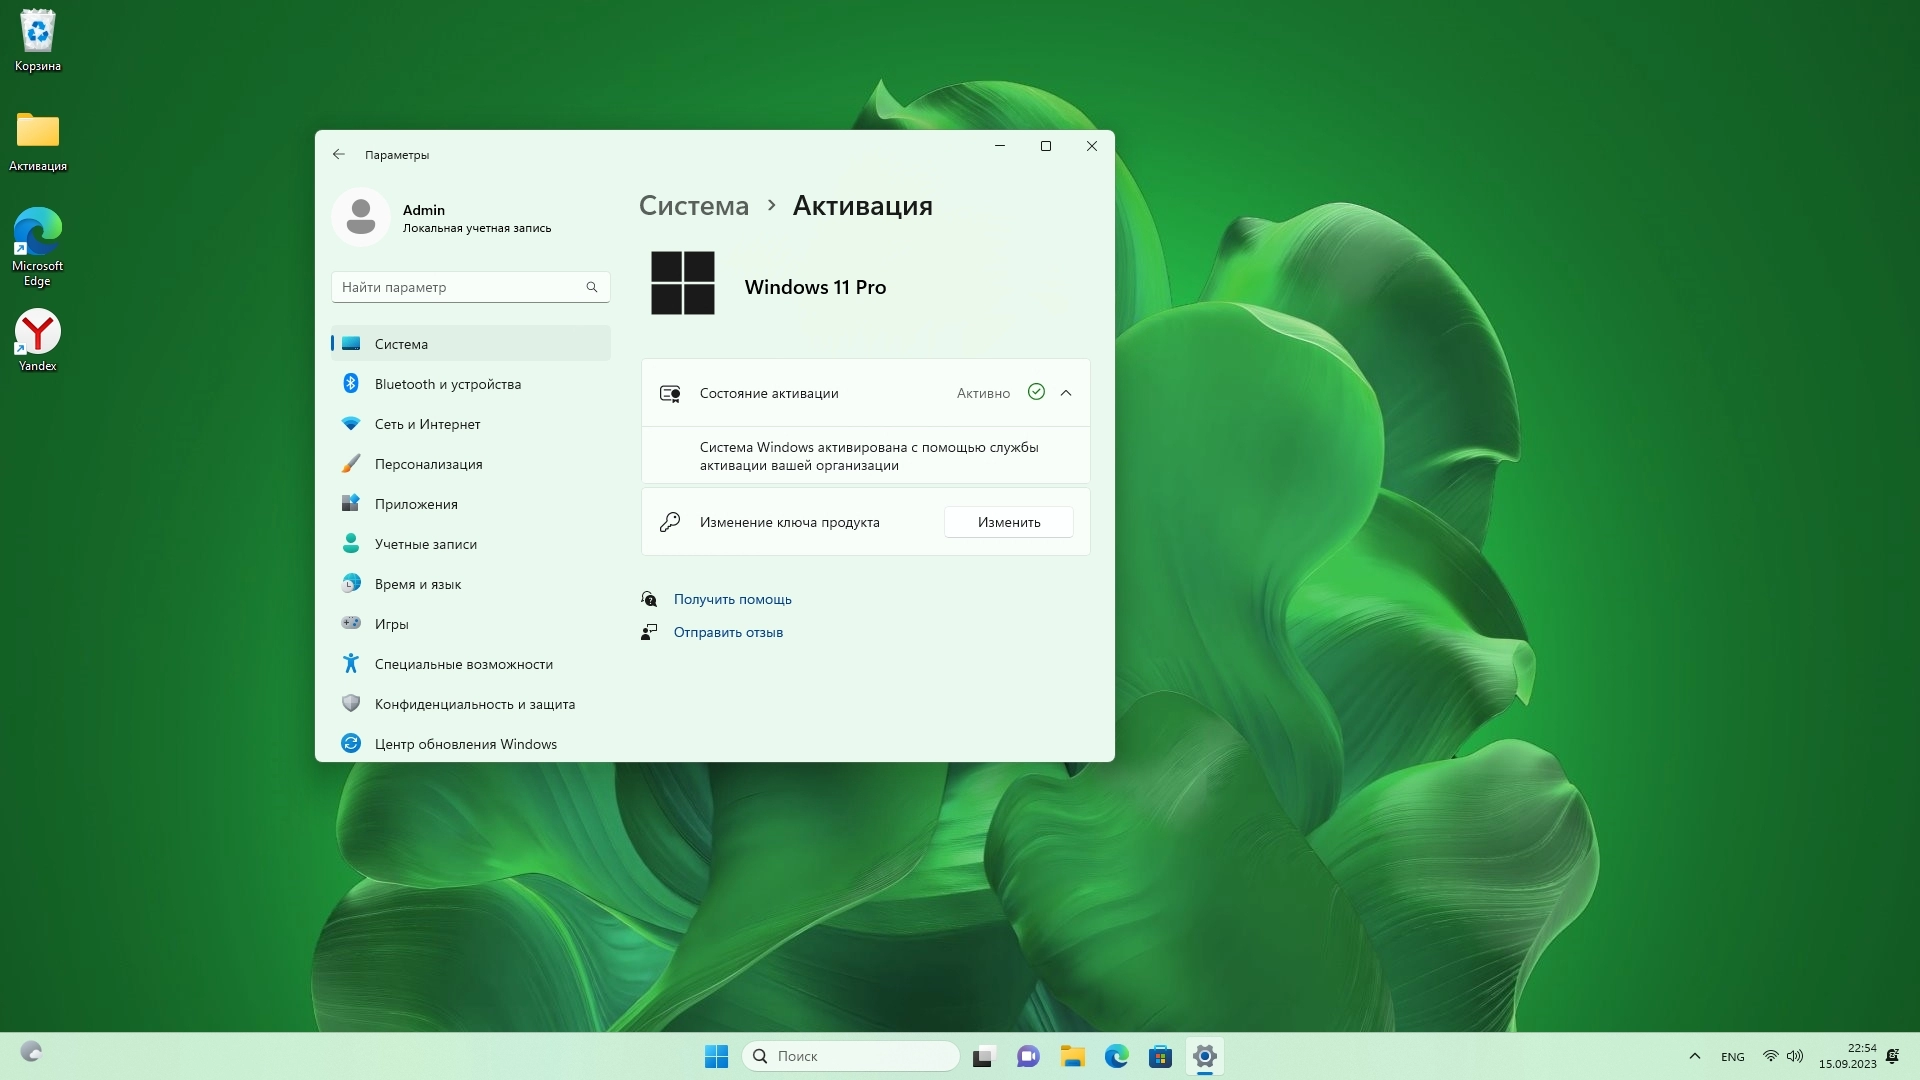Navigate to Система breadcrumb
Screen dimensions: 1920x1080
point(693,206)
